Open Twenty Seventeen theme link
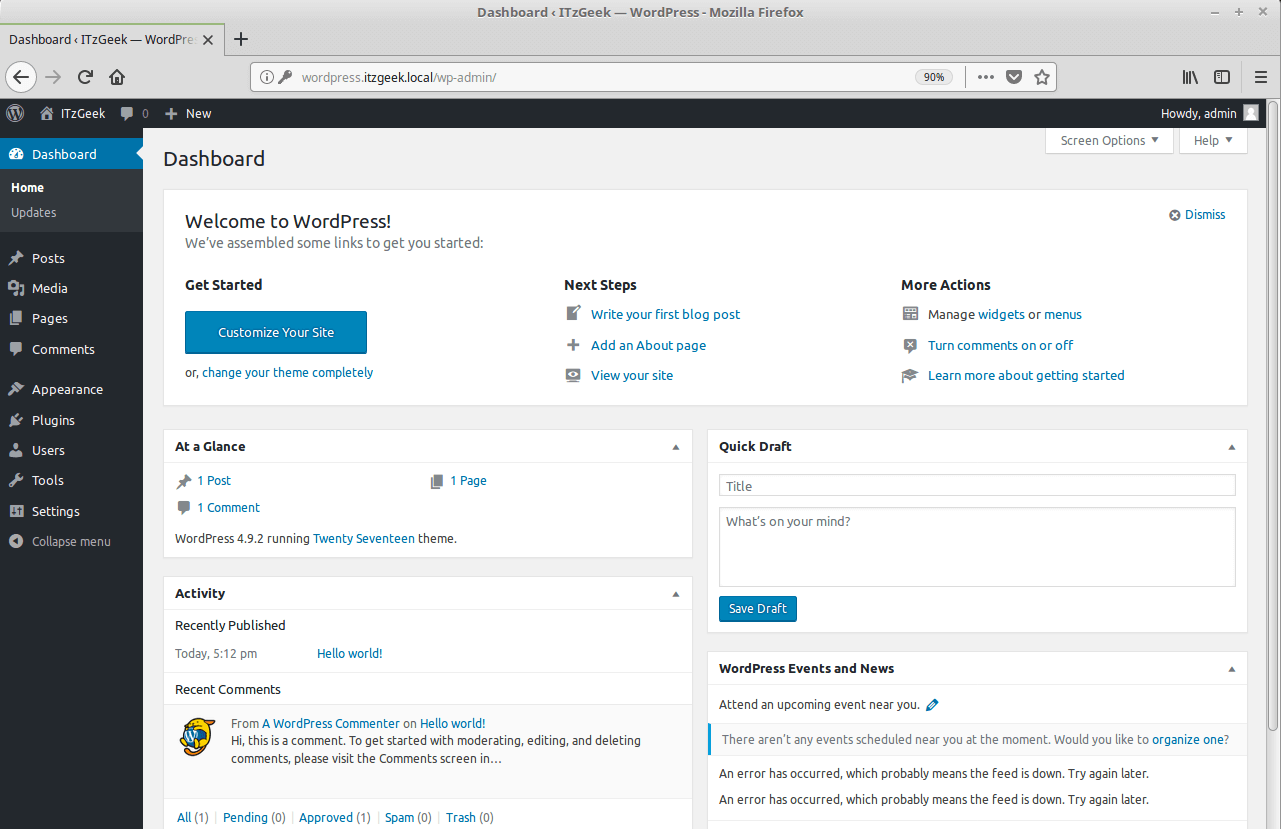The width and height of the screenshot is (1281, 829). (x=364, y=539)
